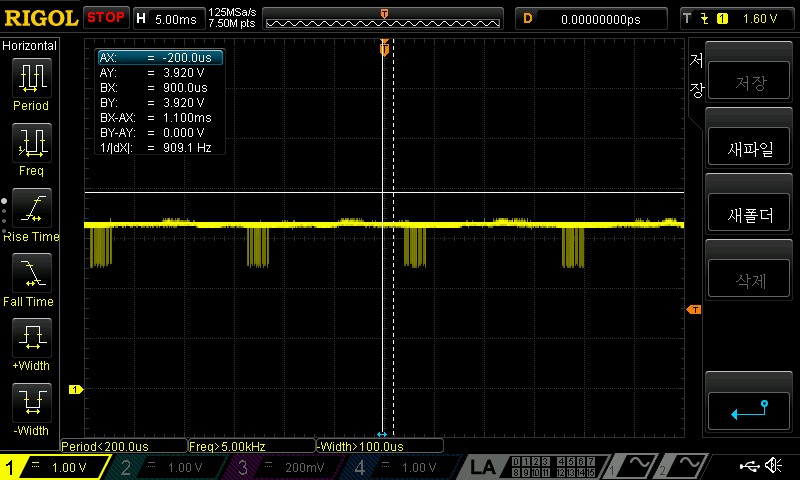800x480 pixels.
Task: Click the cursor position arrows at bottom
Action: click(x=382, y=435)
